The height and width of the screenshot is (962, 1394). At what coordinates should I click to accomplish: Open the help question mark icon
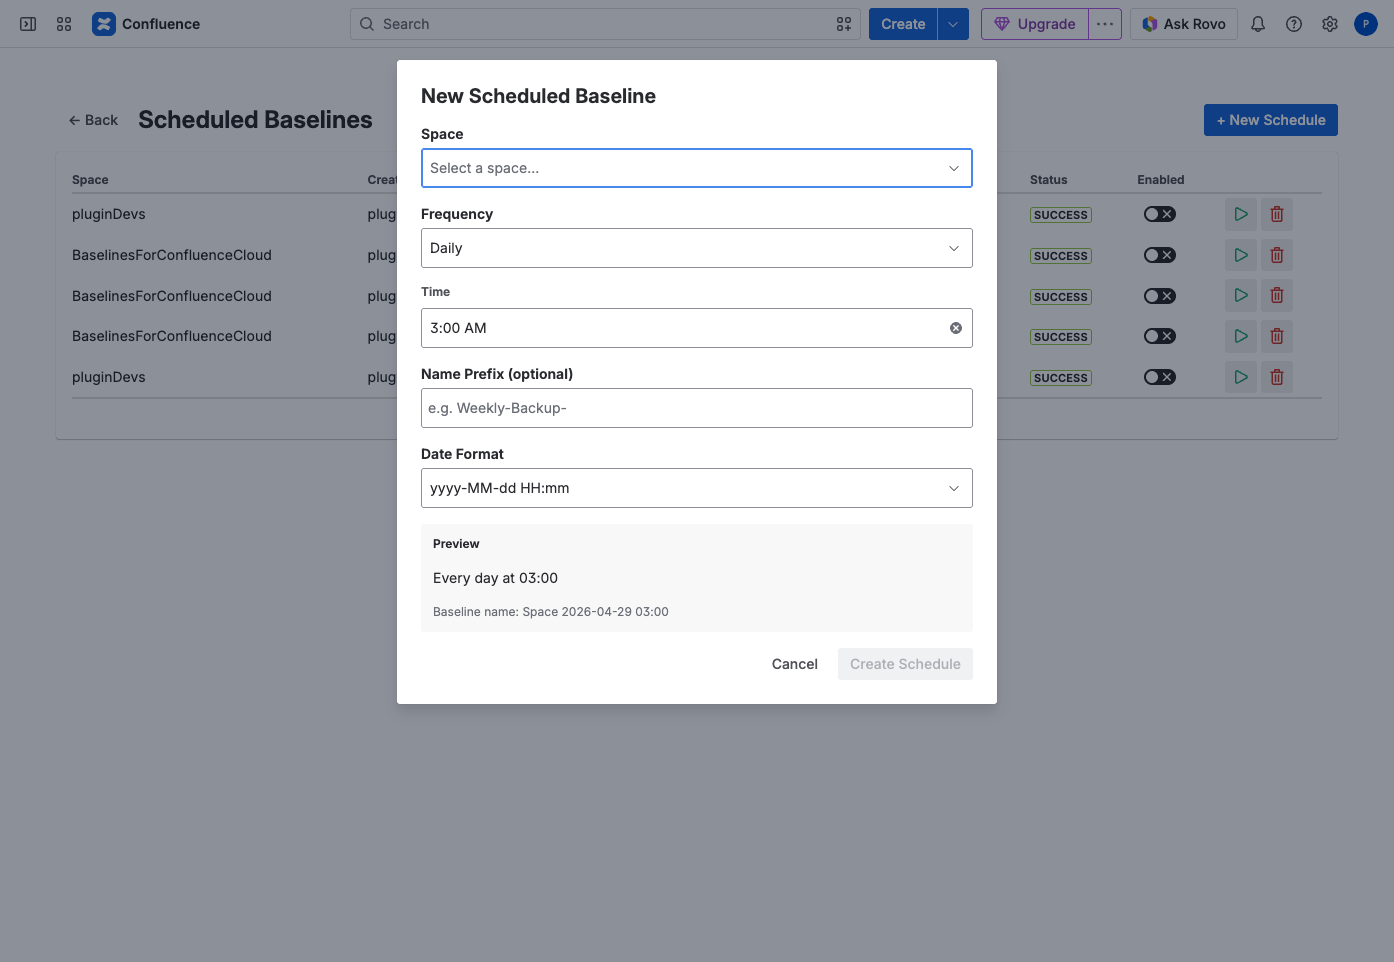[1294, 24]
